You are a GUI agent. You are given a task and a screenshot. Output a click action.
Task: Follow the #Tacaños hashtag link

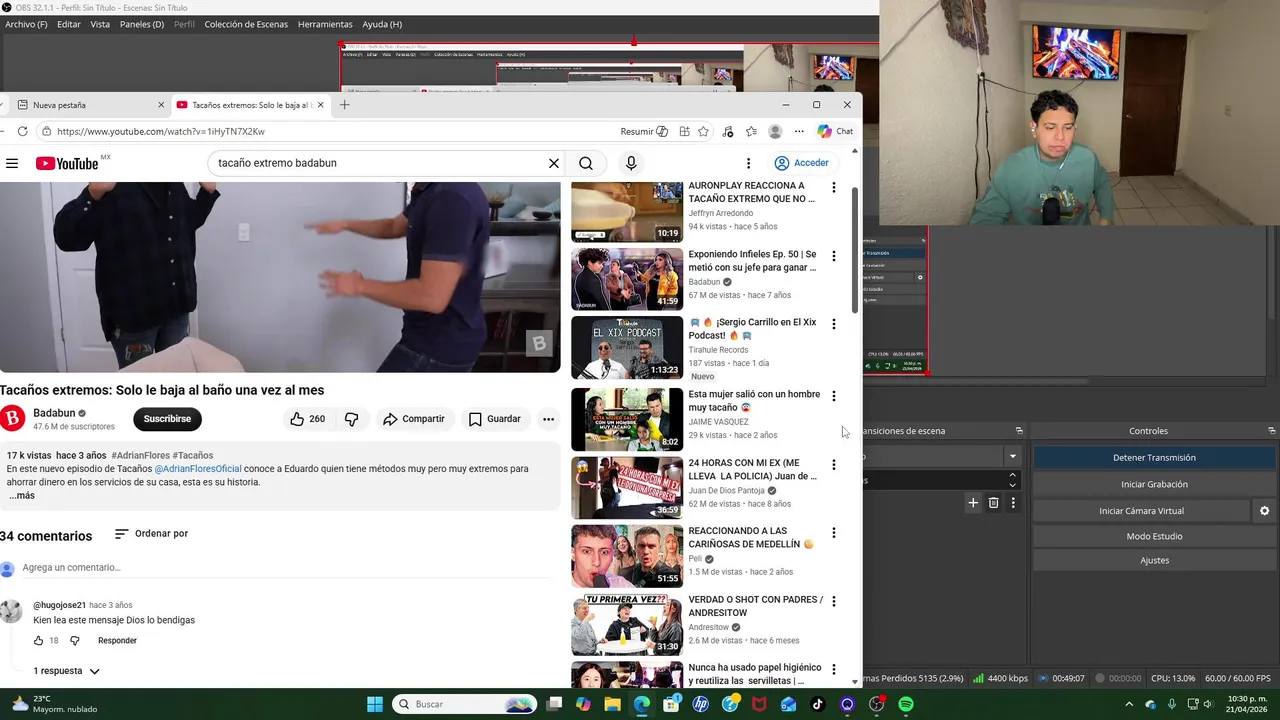[193, 456]
